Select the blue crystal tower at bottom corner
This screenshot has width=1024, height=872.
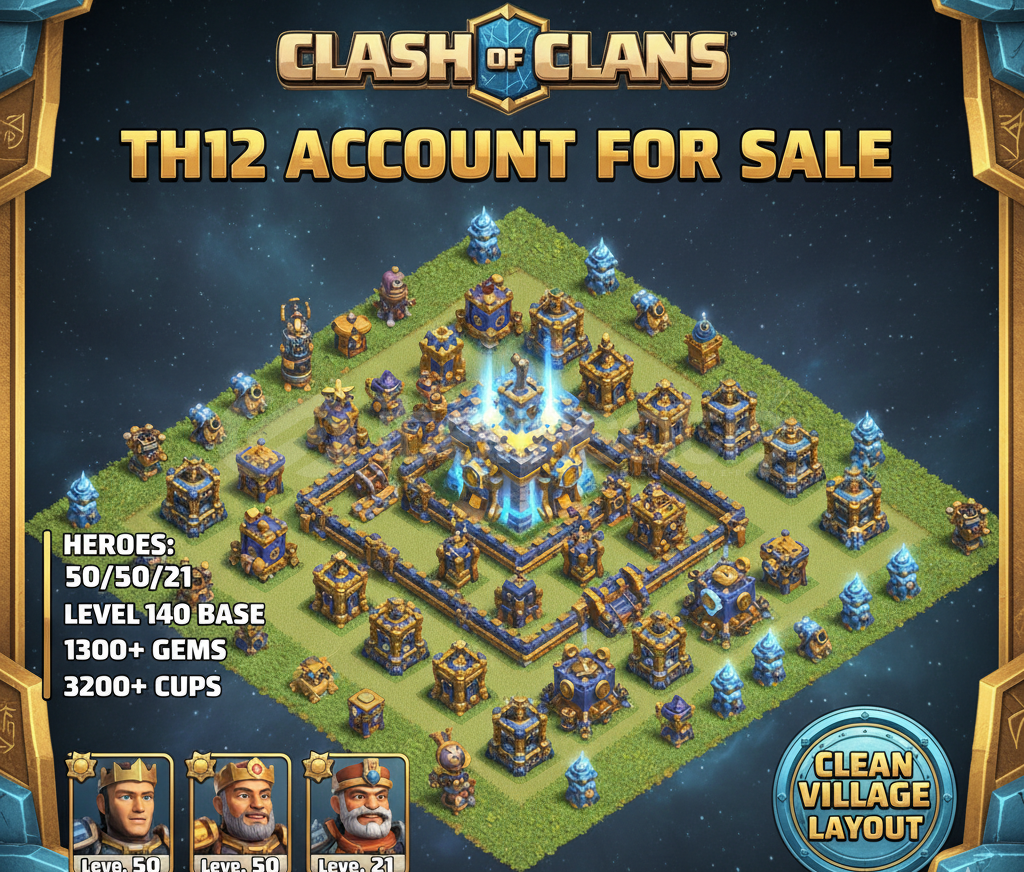(x=581, y=781)
